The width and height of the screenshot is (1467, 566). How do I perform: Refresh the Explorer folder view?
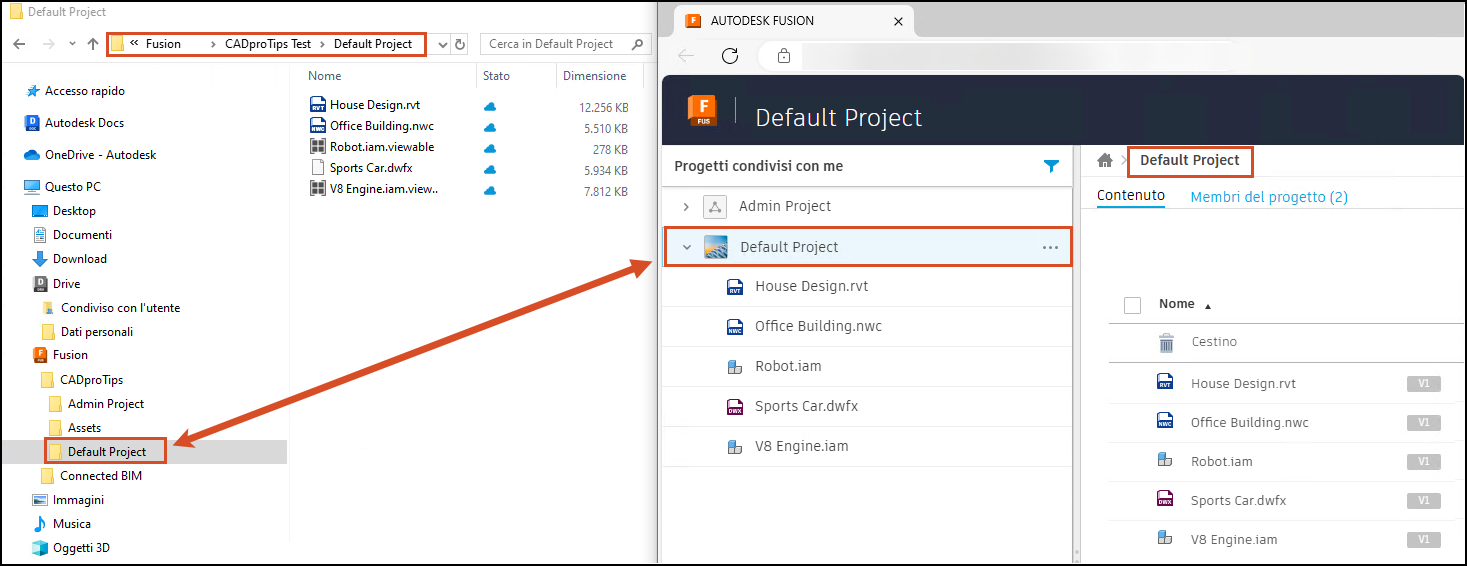click(x=460, y=44)
